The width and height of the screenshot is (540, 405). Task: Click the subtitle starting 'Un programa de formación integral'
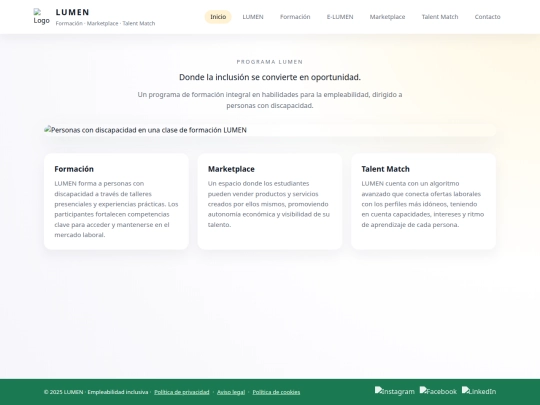(270, 100)
